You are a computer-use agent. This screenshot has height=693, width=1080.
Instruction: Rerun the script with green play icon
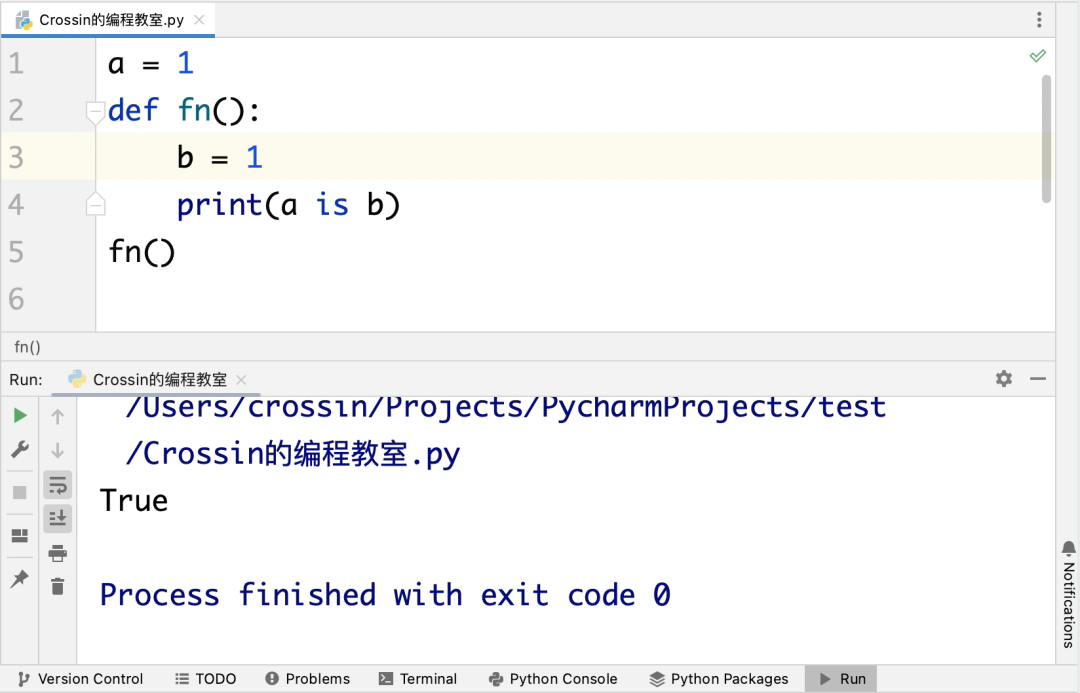point(20,415)
